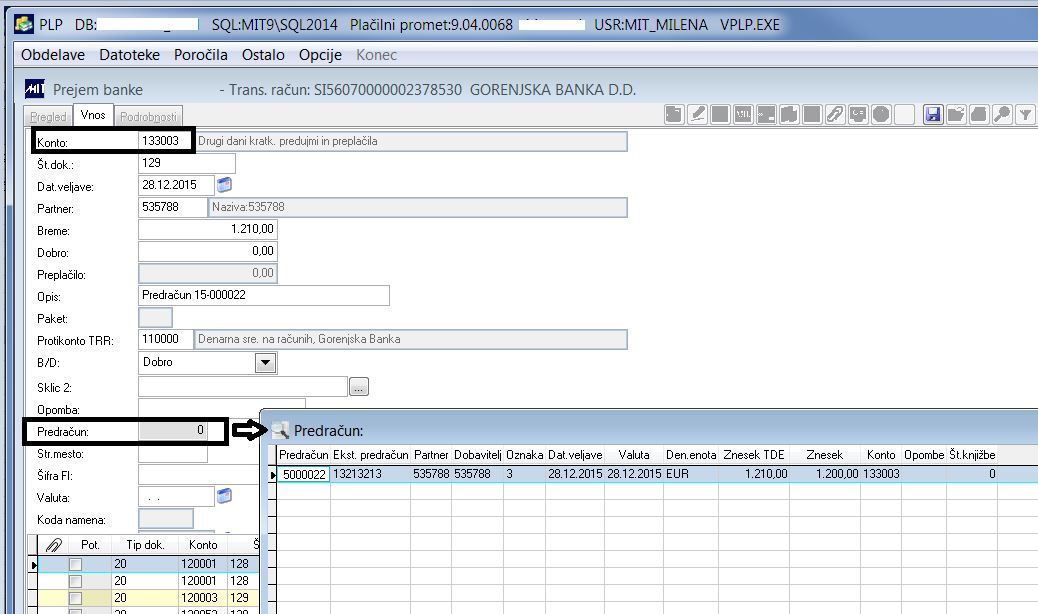Image resolution: width=1038 pixels, height=614 pixels.
Task: Toggle checkbox in the highlighted blue grid row
Action: click(75, 564)
